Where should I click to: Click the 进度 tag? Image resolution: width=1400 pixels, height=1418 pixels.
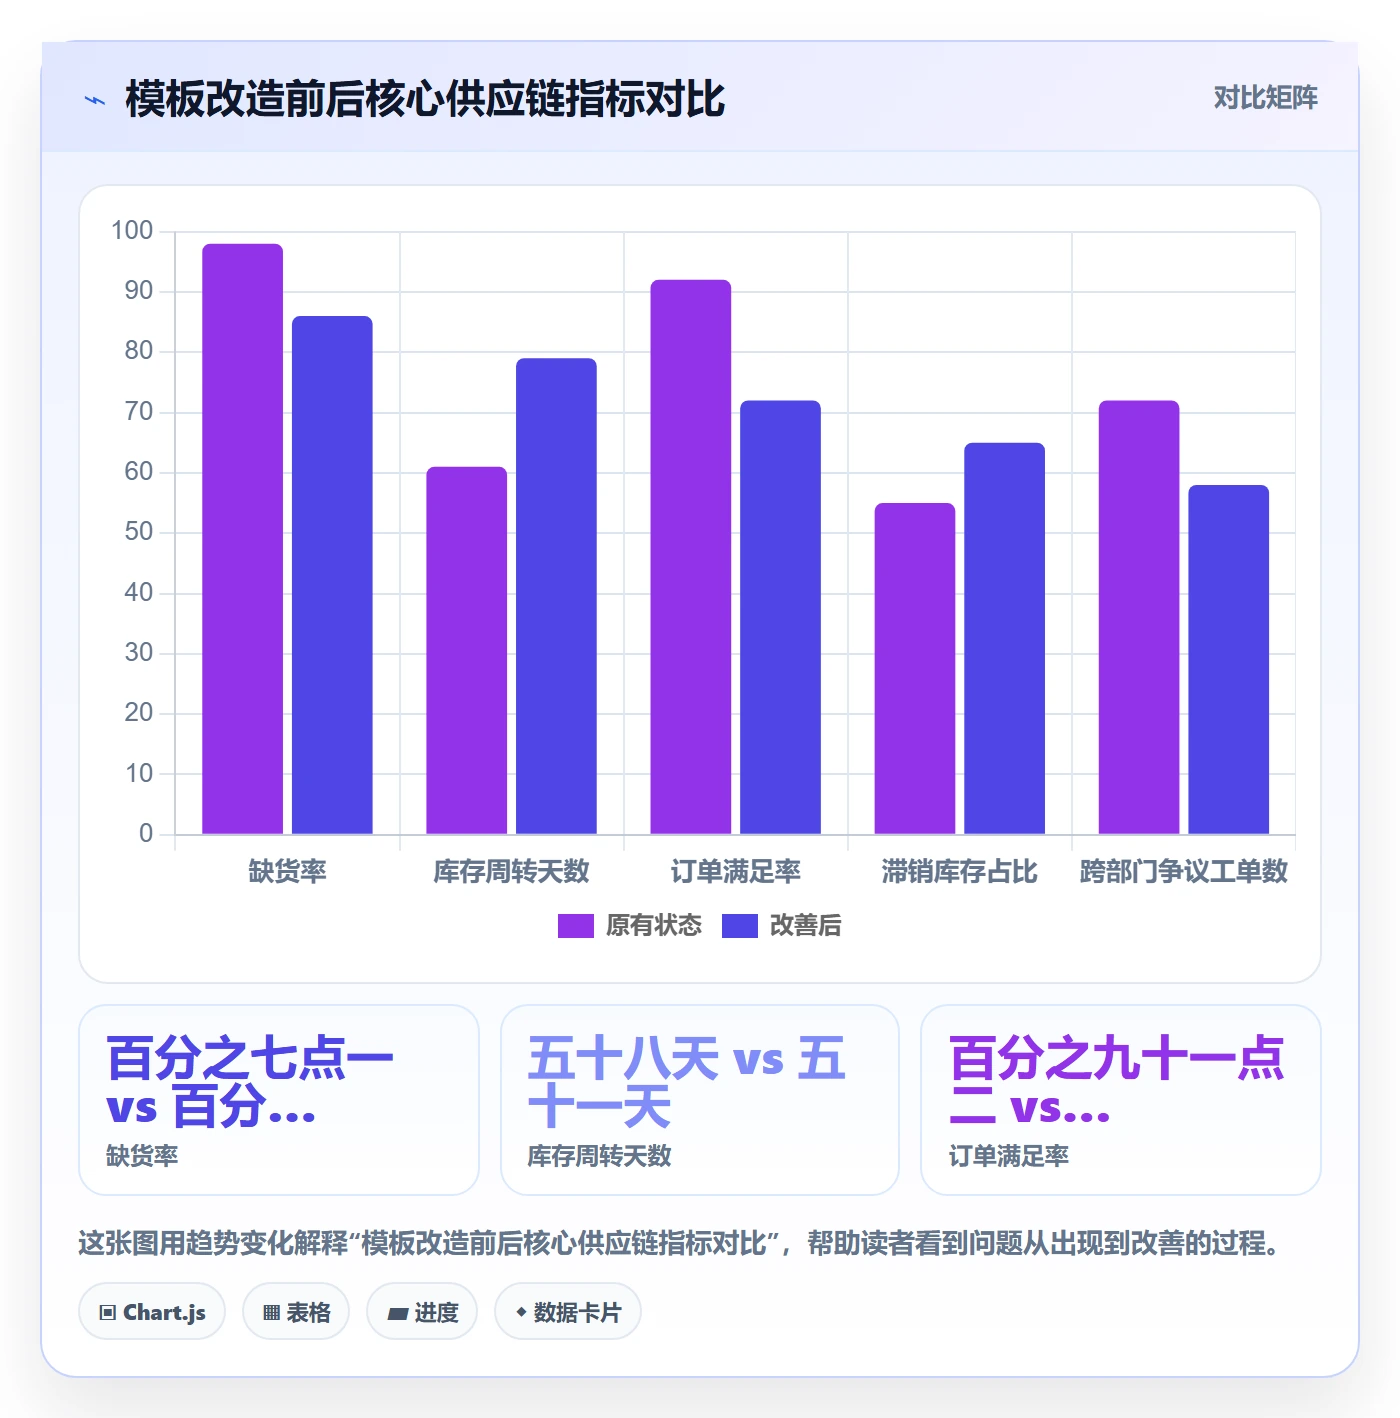(x=422, y=1311)
